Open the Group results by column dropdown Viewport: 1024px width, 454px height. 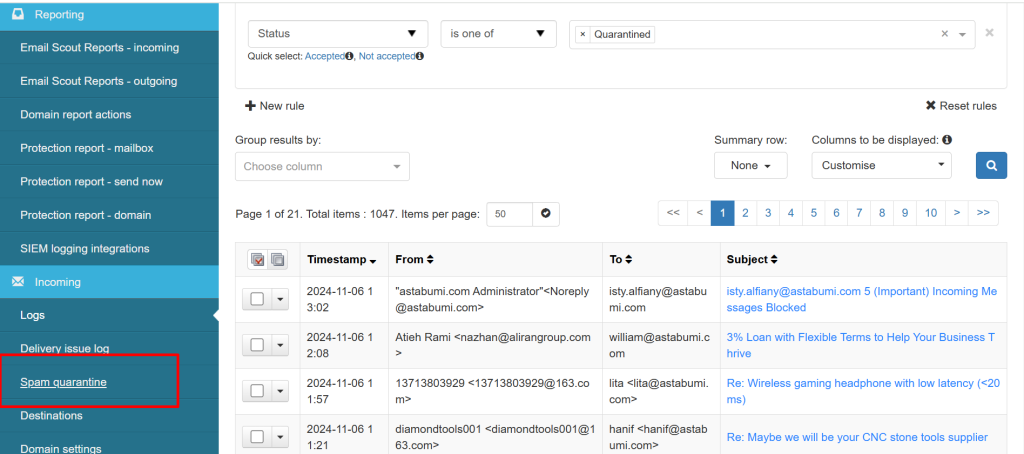[x=322, y=166]
